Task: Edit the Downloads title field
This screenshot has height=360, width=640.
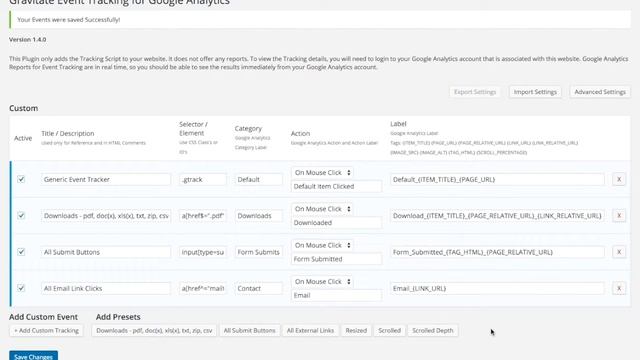Action: [106, 216]
